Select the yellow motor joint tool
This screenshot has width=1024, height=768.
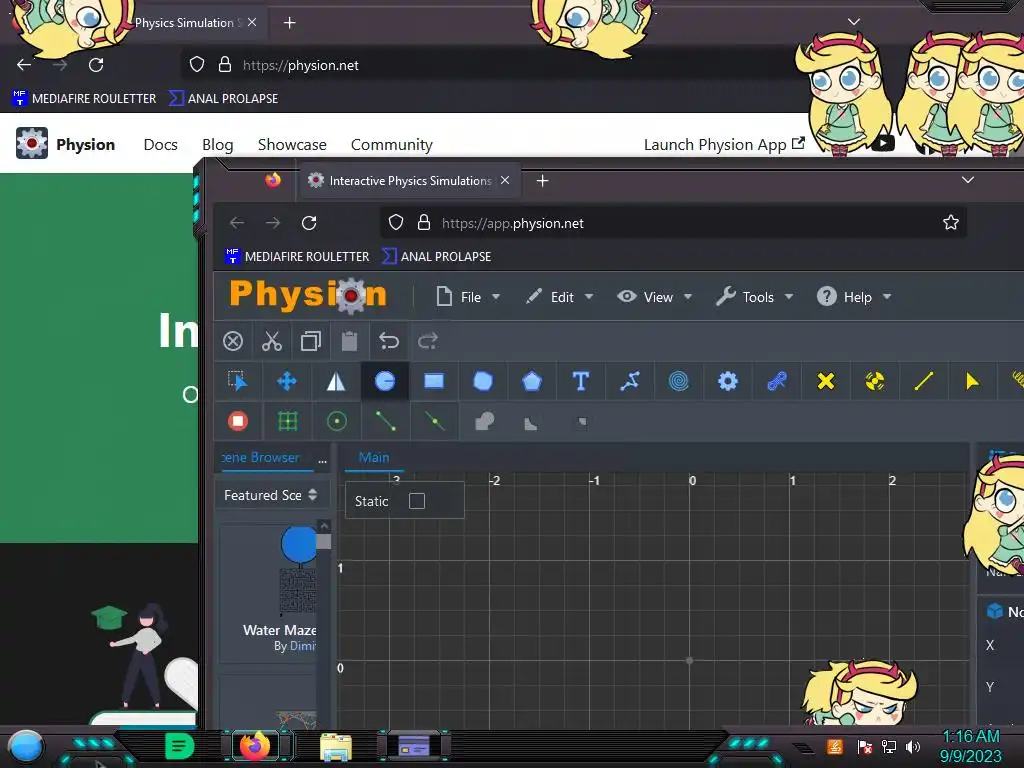(x=874, y=381)
